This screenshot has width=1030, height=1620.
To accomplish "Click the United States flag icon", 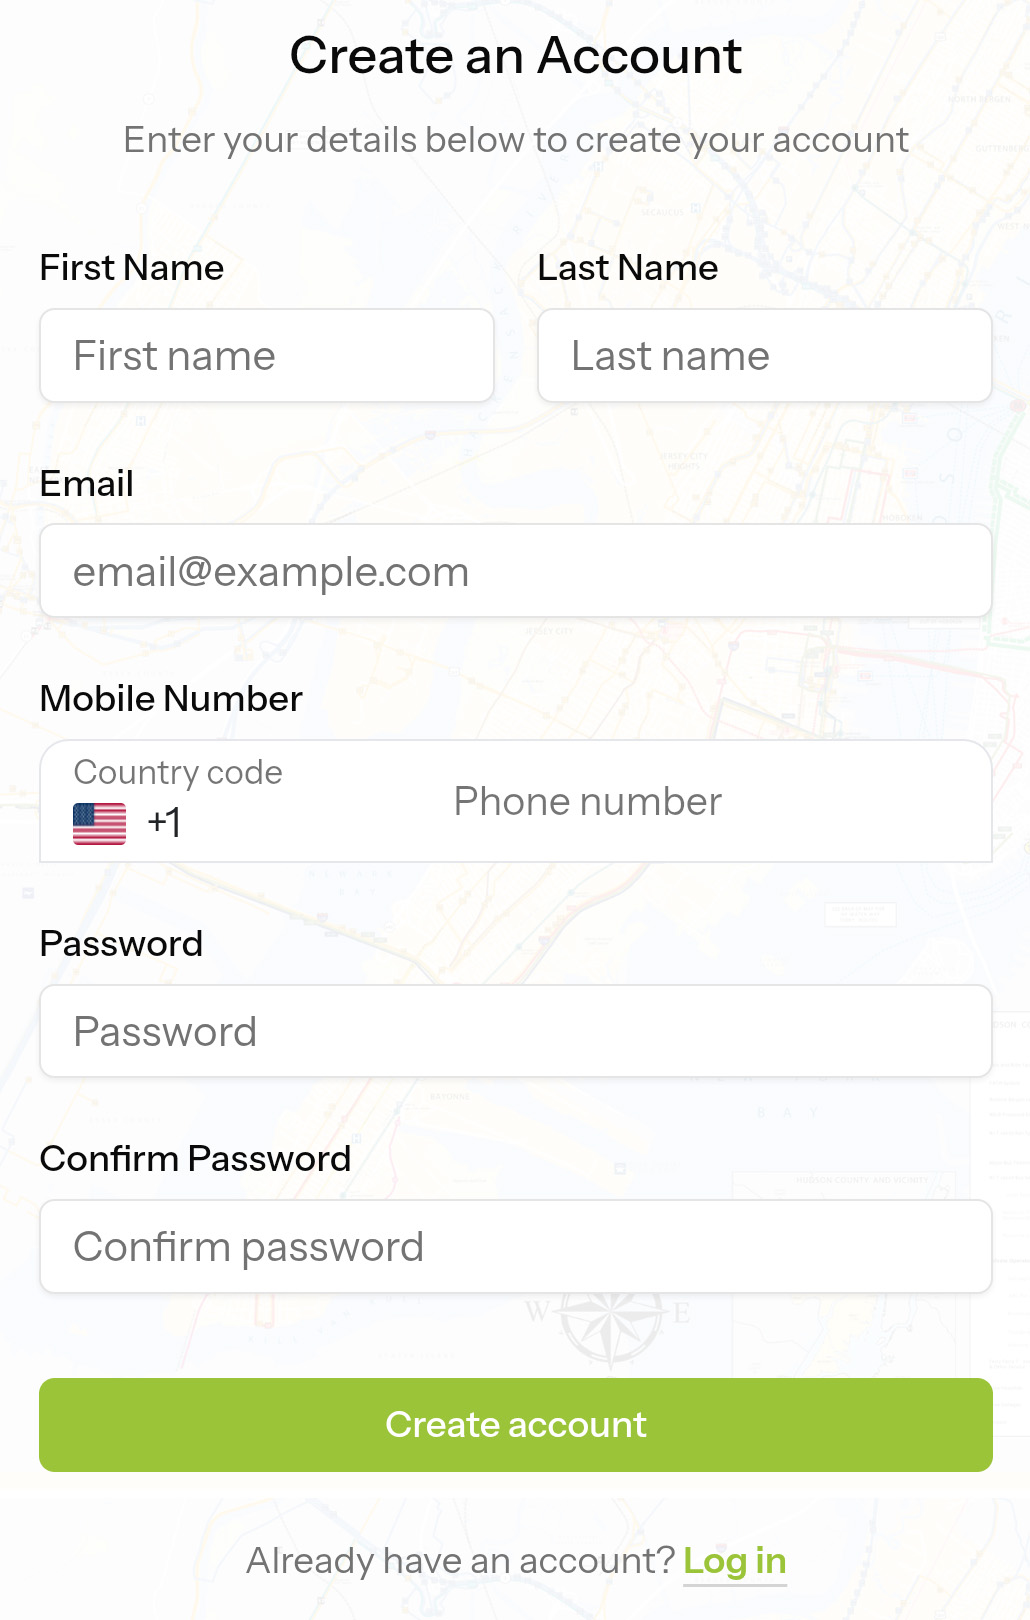I will pyautogui.click(x=100, y=824).
